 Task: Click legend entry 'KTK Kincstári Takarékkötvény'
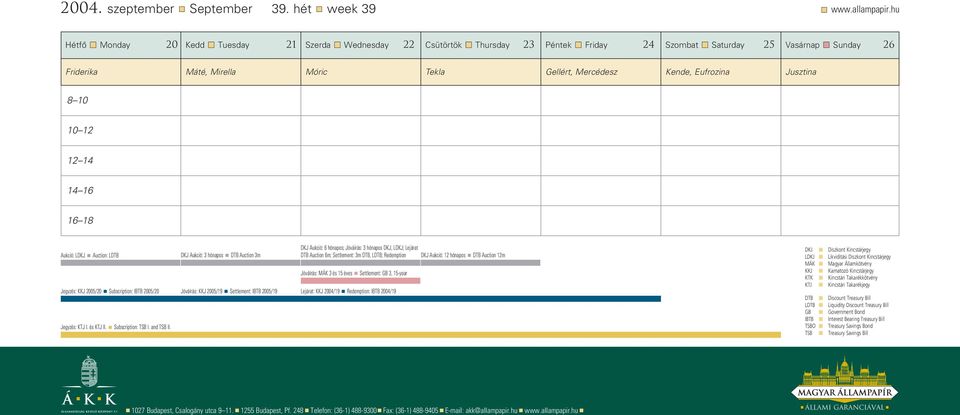[x=841, y=278]
